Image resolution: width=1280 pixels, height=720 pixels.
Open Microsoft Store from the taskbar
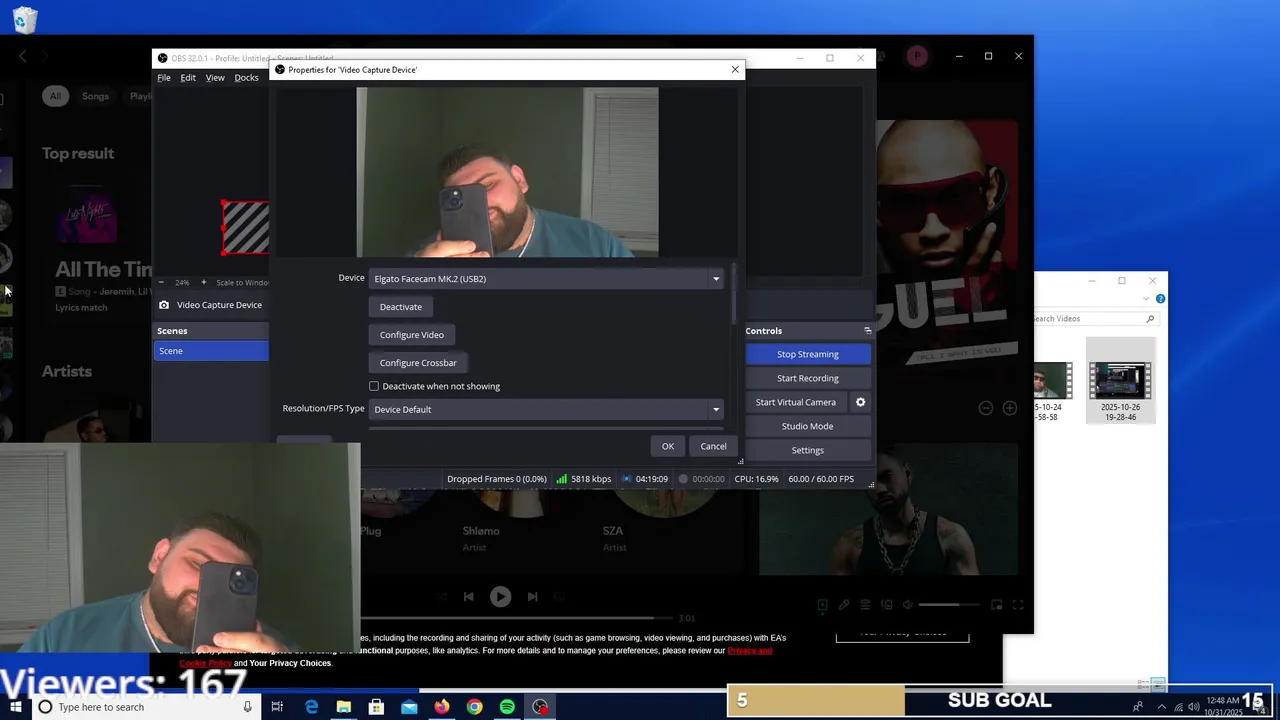point(376,707)
